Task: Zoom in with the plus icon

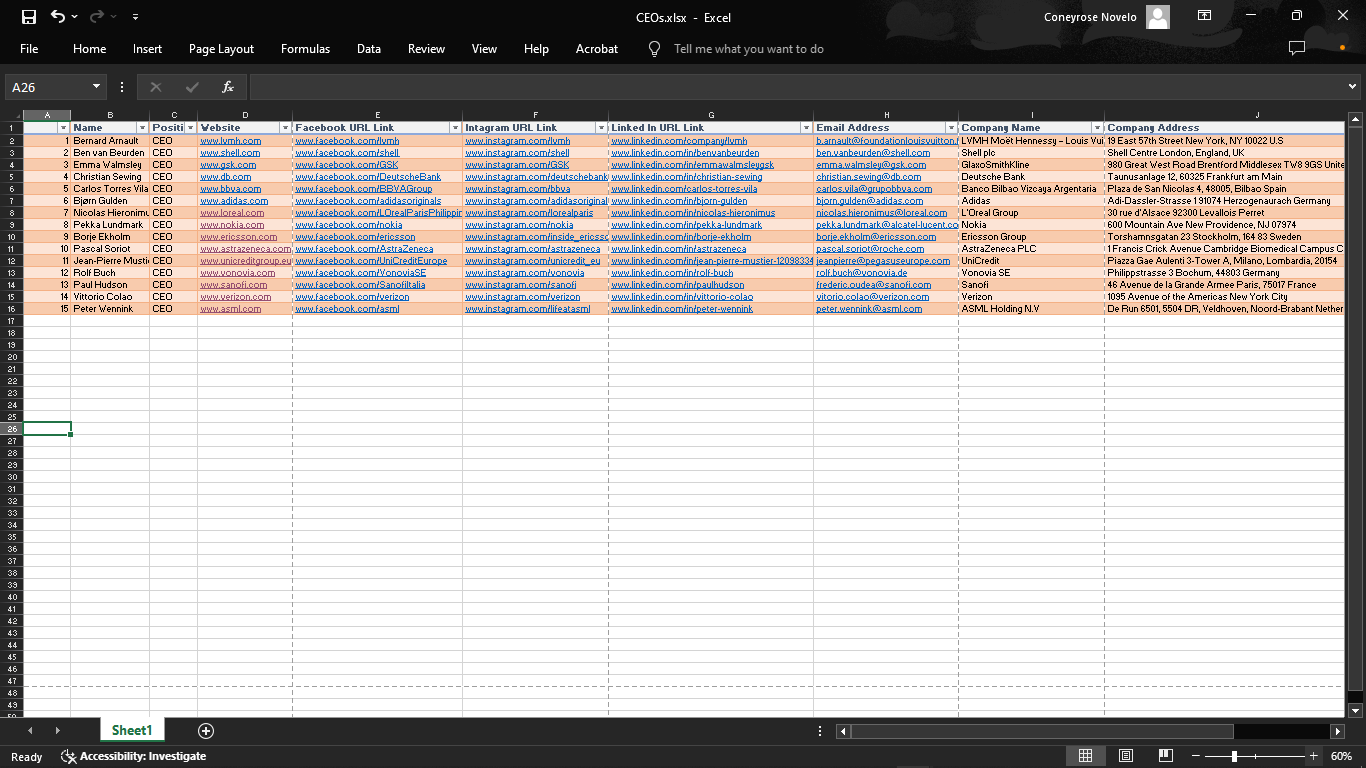Action: (1314, 756)
